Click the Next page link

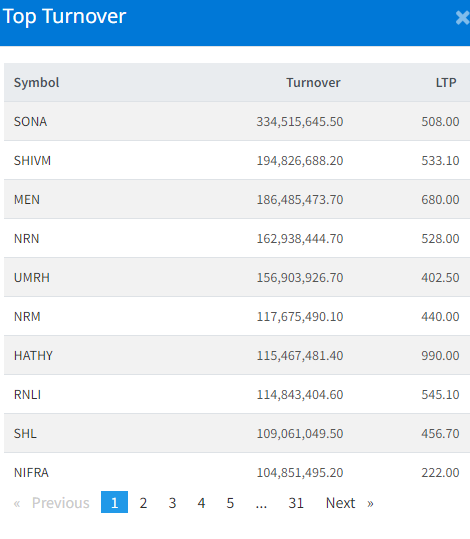[349, 503]
